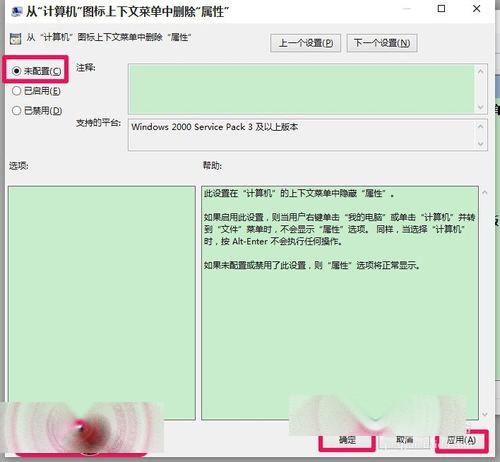Viewport: 500px width, 462px height.
Task: Click down arrow of comment box scrollbar
Action: point(480,107)
